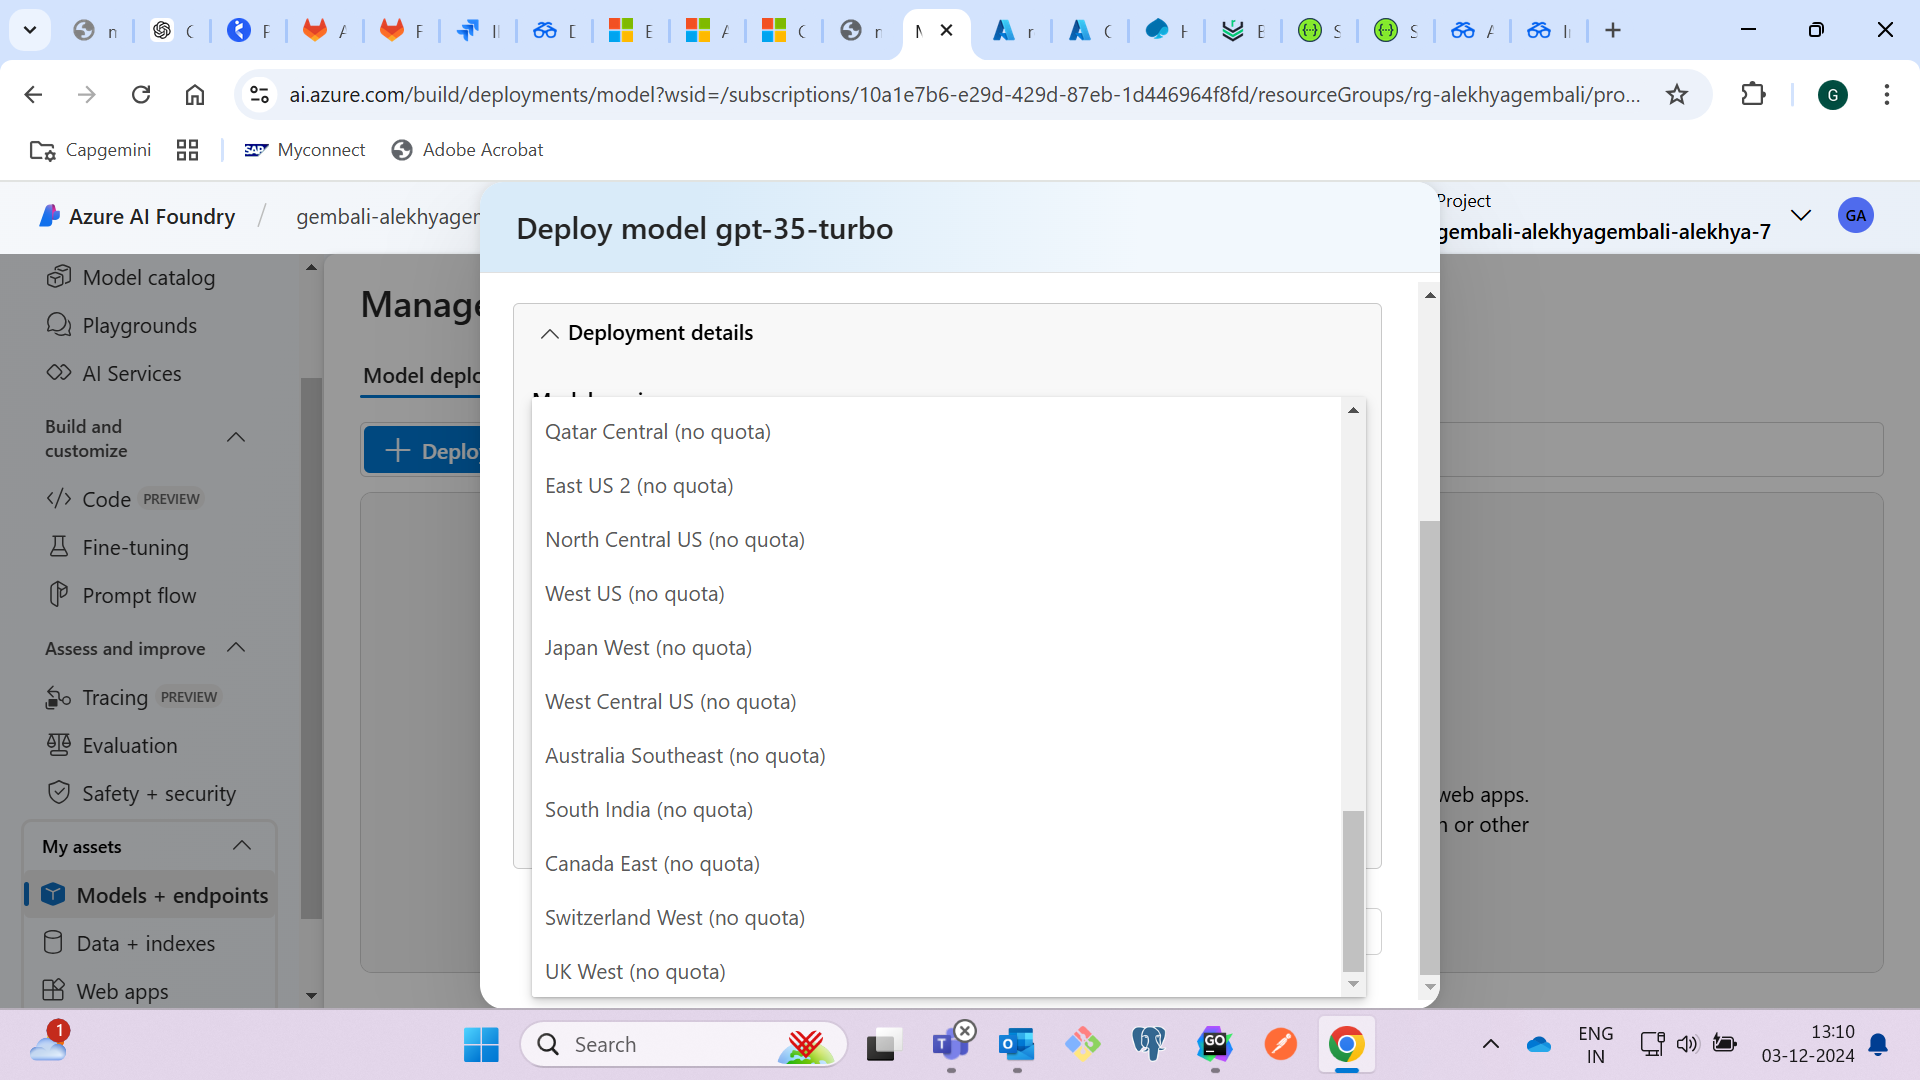Choose Canada East (no quota)
Viewport: 1920px width, 1080px height.
936,864
